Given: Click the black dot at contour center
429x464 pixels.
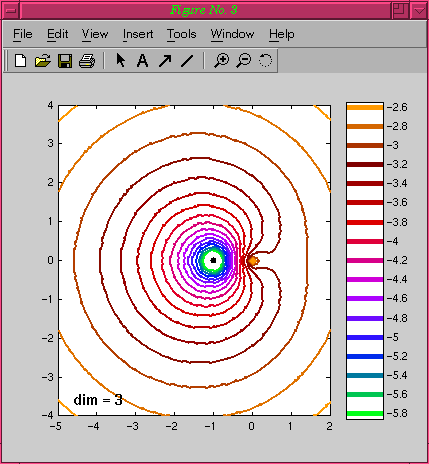Looking at the screenshot, I should coord(213,260).
